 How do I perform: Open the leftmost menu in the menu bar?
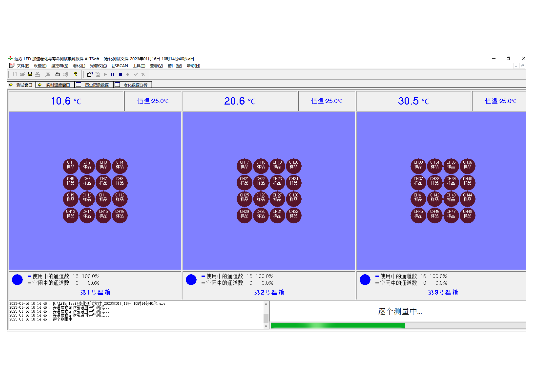(x=23, y=66)
